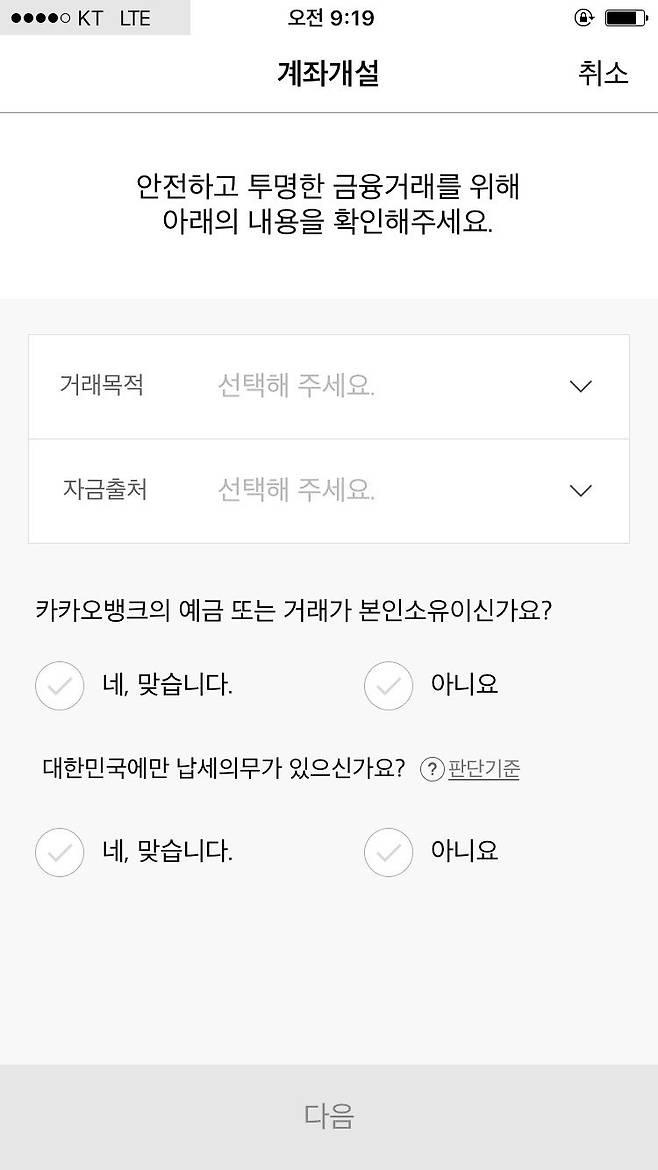Tap the chevron arrow in the 거래목적 row
The height and width of the screenshot is (1170, 658).
(580, 386)
